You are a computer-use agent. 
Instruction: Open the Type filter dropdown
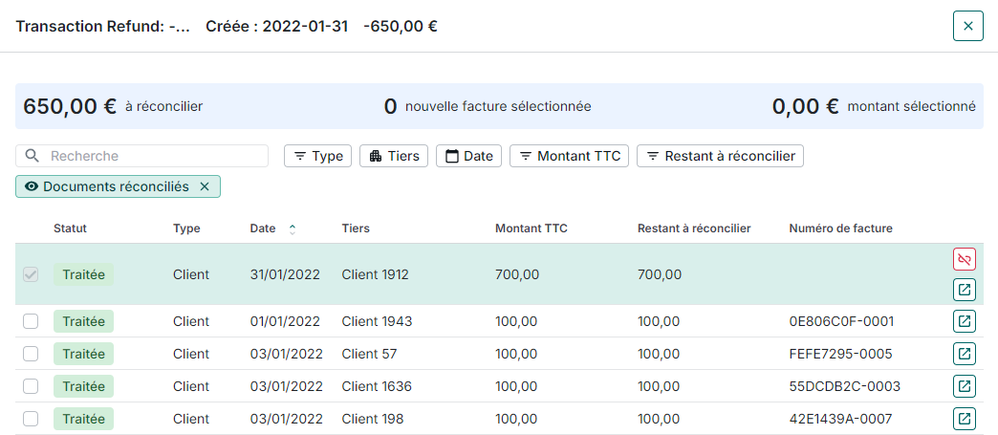[x=317, y=156]
